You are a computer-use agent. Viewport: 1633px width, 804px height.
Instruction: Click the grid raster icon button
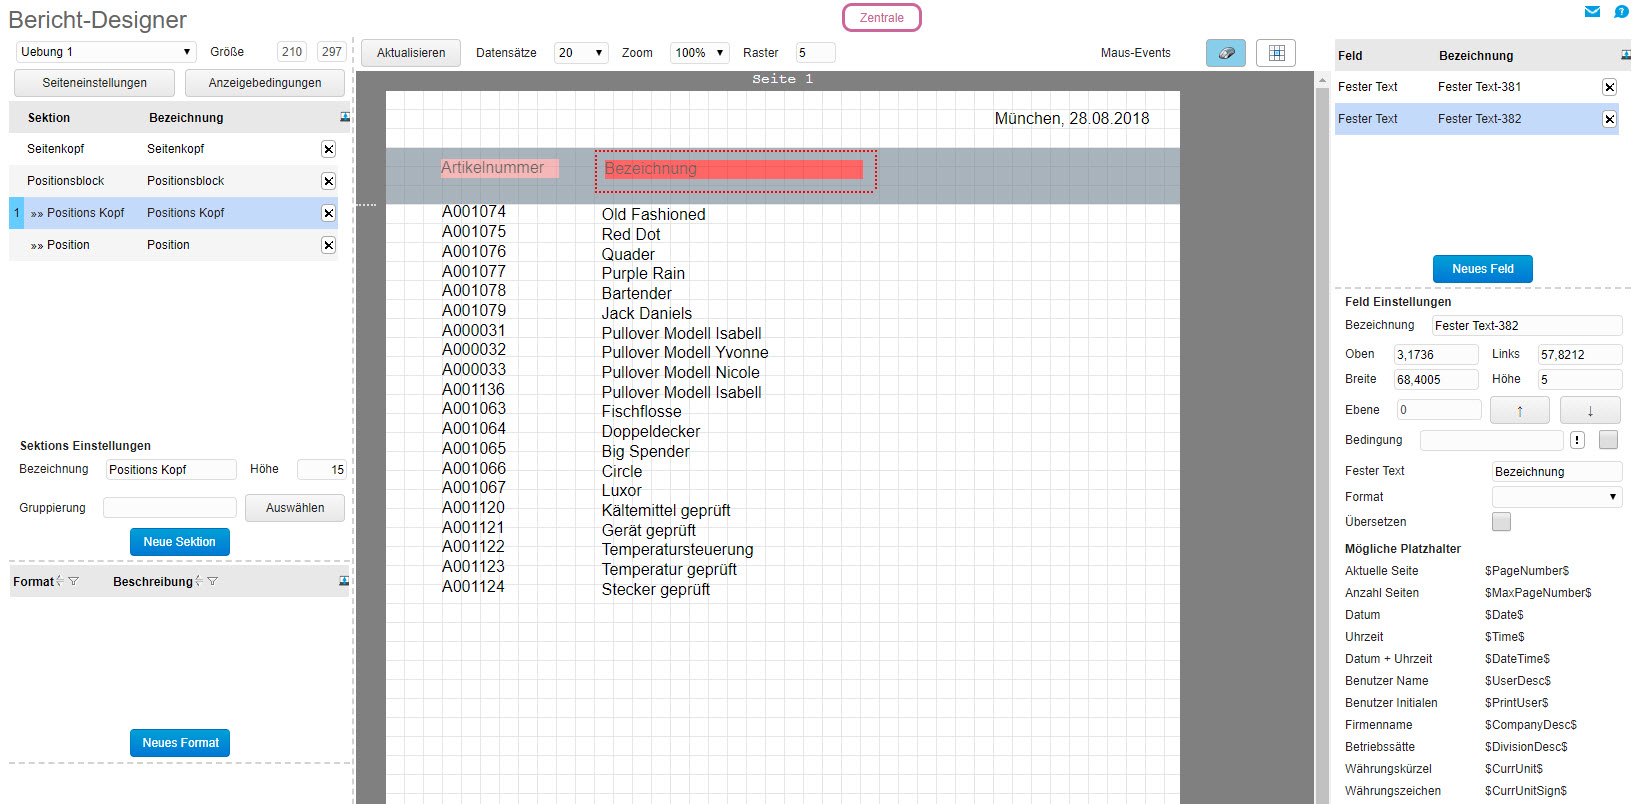coord(1276,53)
